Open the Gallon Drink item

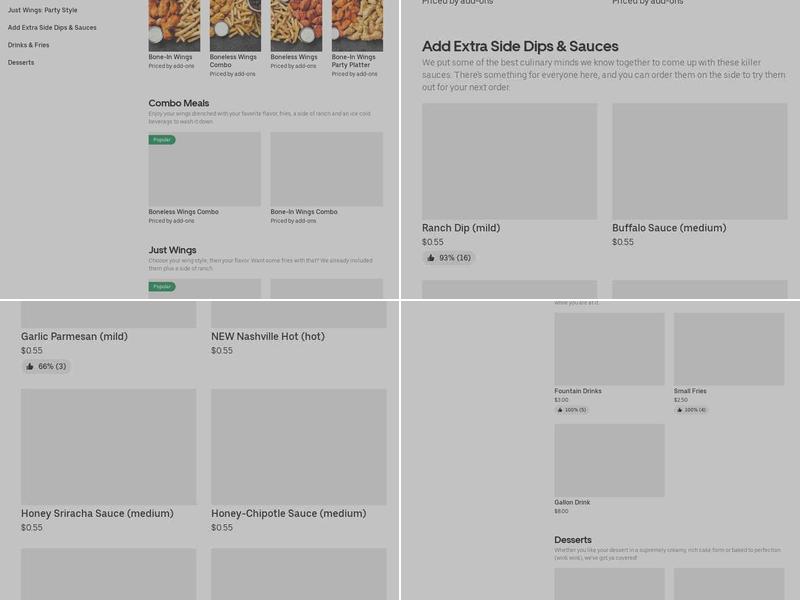pos(609,469)
